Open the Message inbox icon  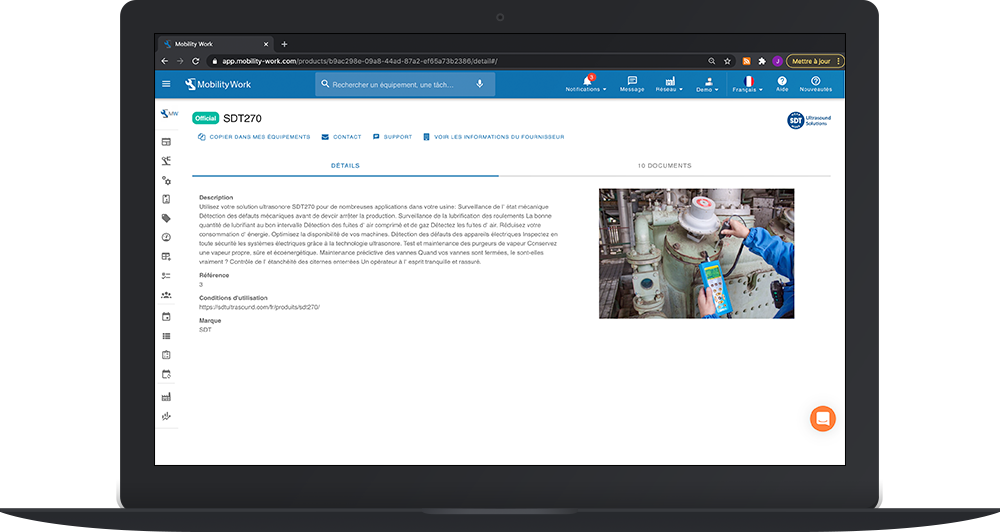point(632,84)
